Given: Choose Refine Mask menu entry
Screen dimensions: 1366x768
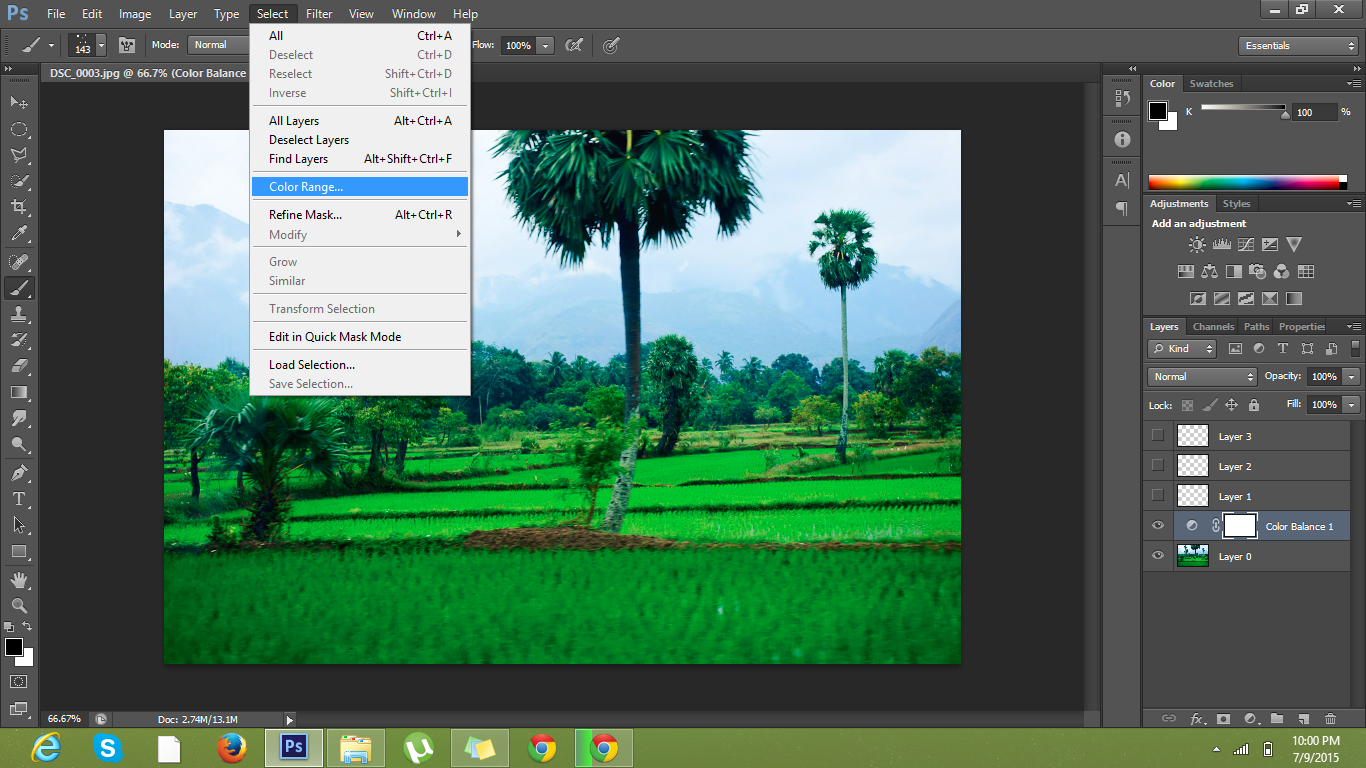Looking at the screenshot, I should coord(359,215).
